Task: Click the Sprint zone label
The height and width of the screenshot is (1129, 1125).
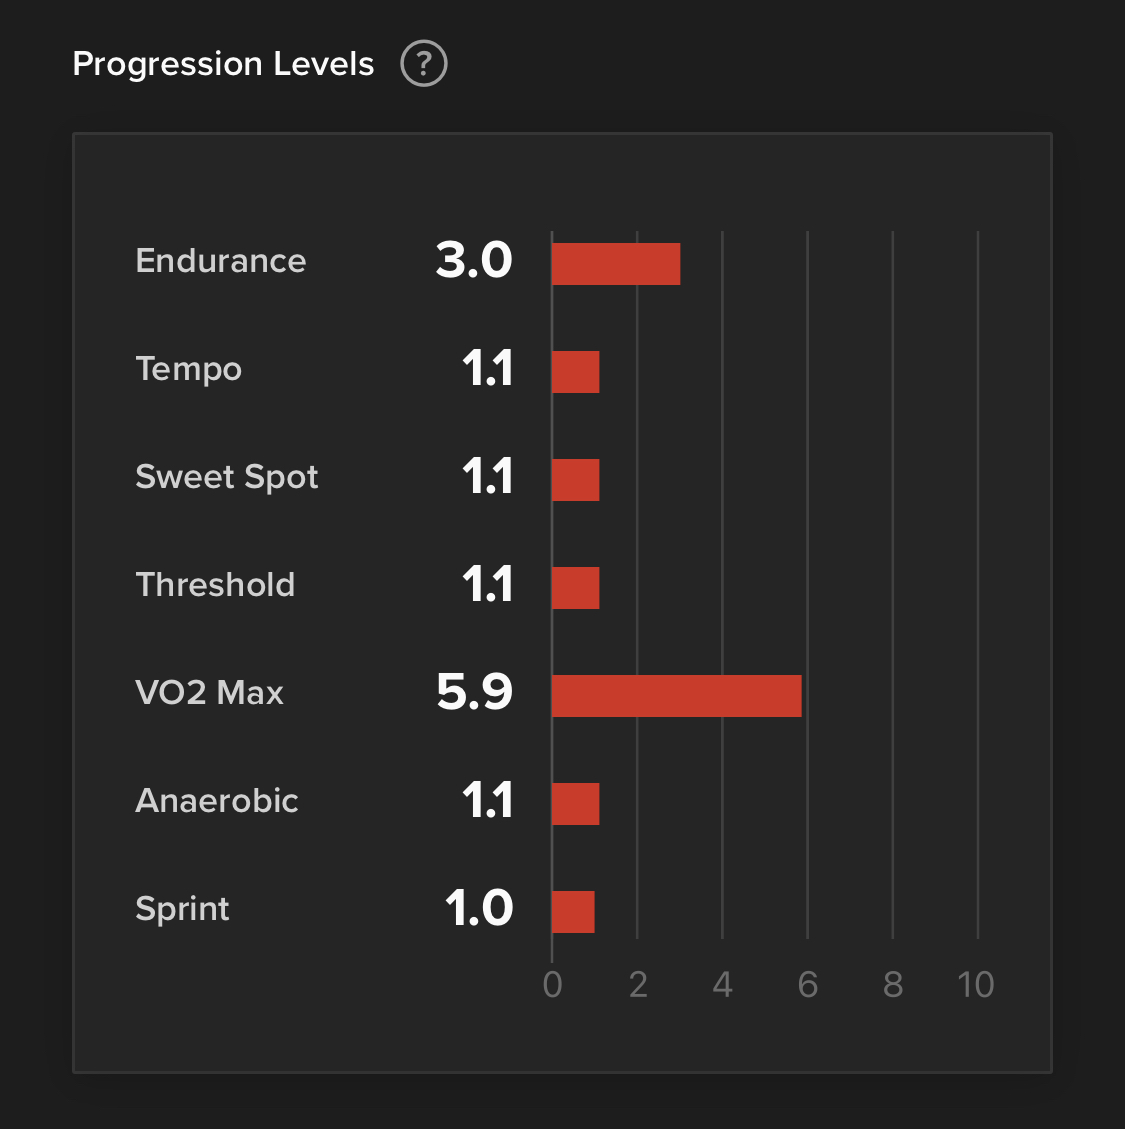Action: tap(182, 909)
